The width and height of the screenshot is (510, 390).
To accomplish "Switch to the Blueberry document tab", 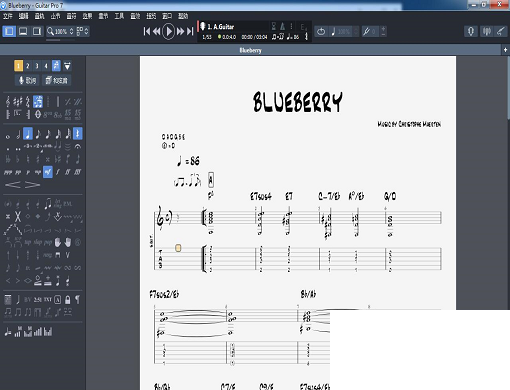I will click(x=250, y=50).
